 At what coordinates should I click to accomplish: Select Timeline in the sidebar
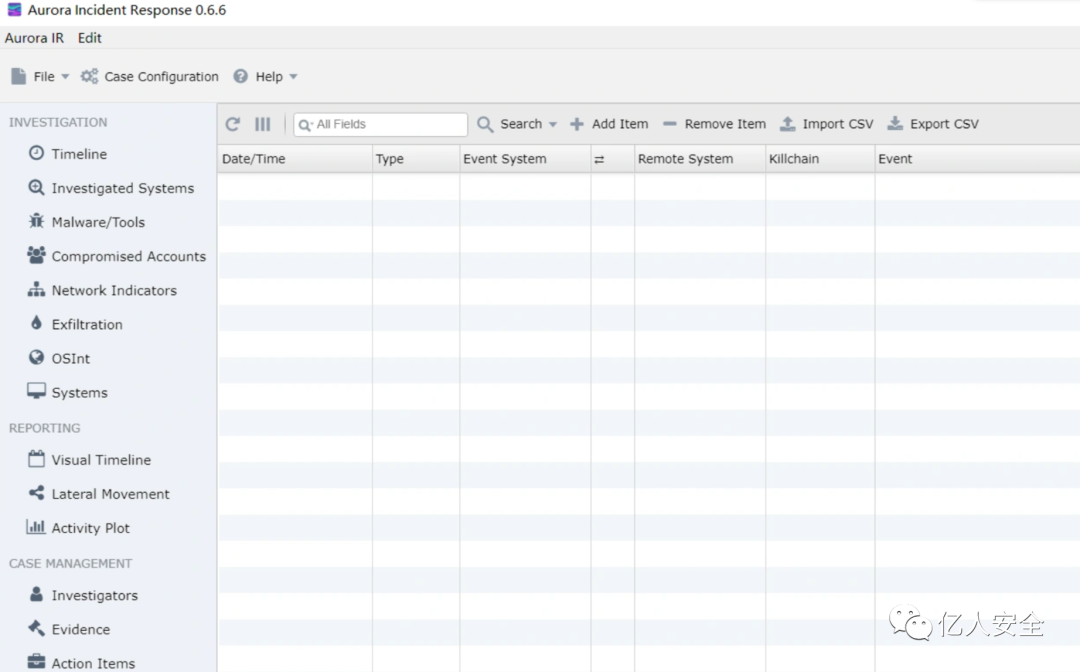[79, 154]
